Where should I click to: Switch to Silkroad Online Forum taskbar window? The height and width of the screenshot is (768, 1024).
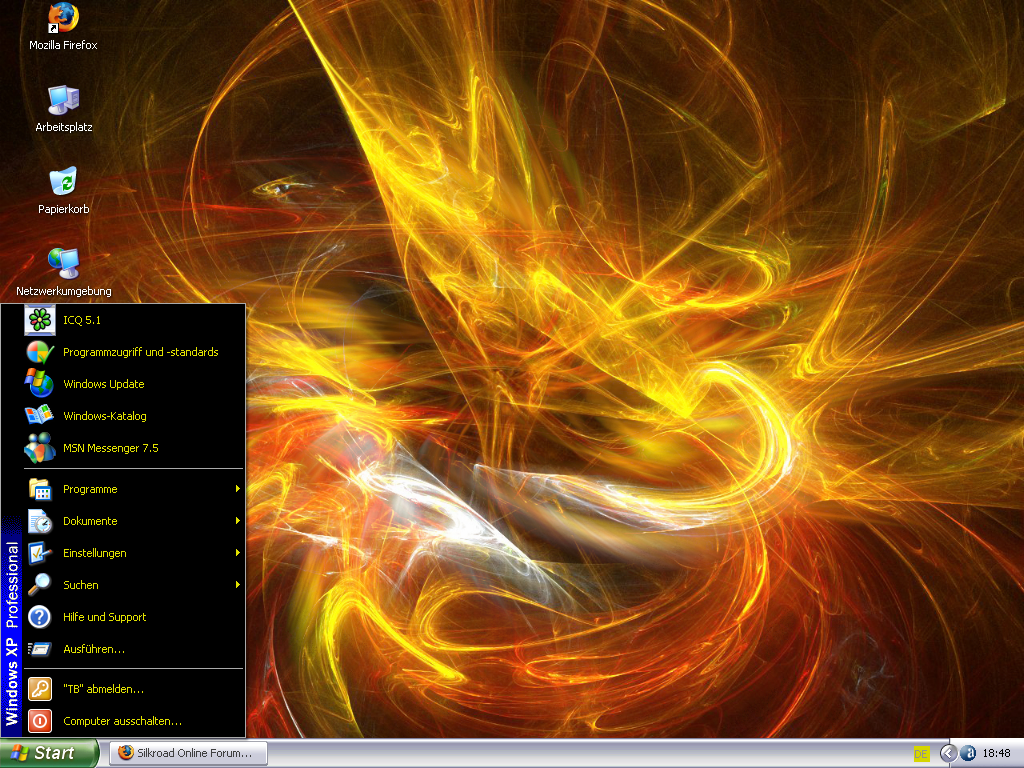pyautogui.click(x=187, y=753)
